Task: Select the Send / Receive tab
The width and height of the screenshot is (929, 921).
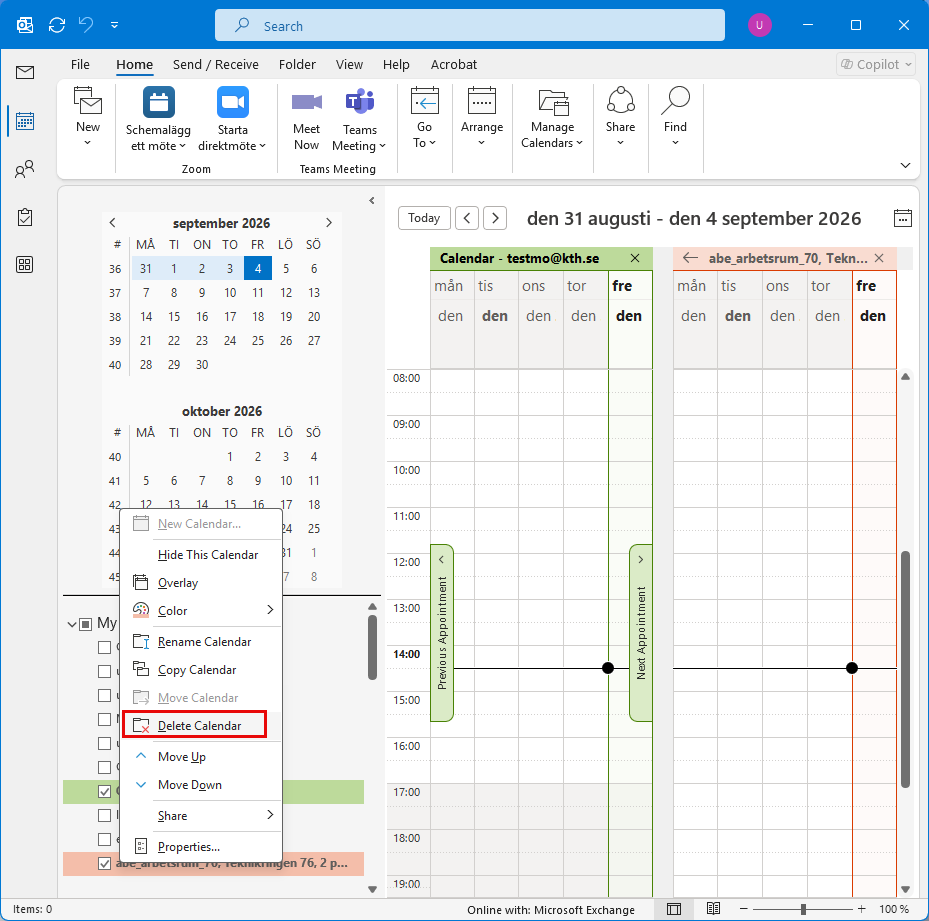Action: click(x=216, y=64)
